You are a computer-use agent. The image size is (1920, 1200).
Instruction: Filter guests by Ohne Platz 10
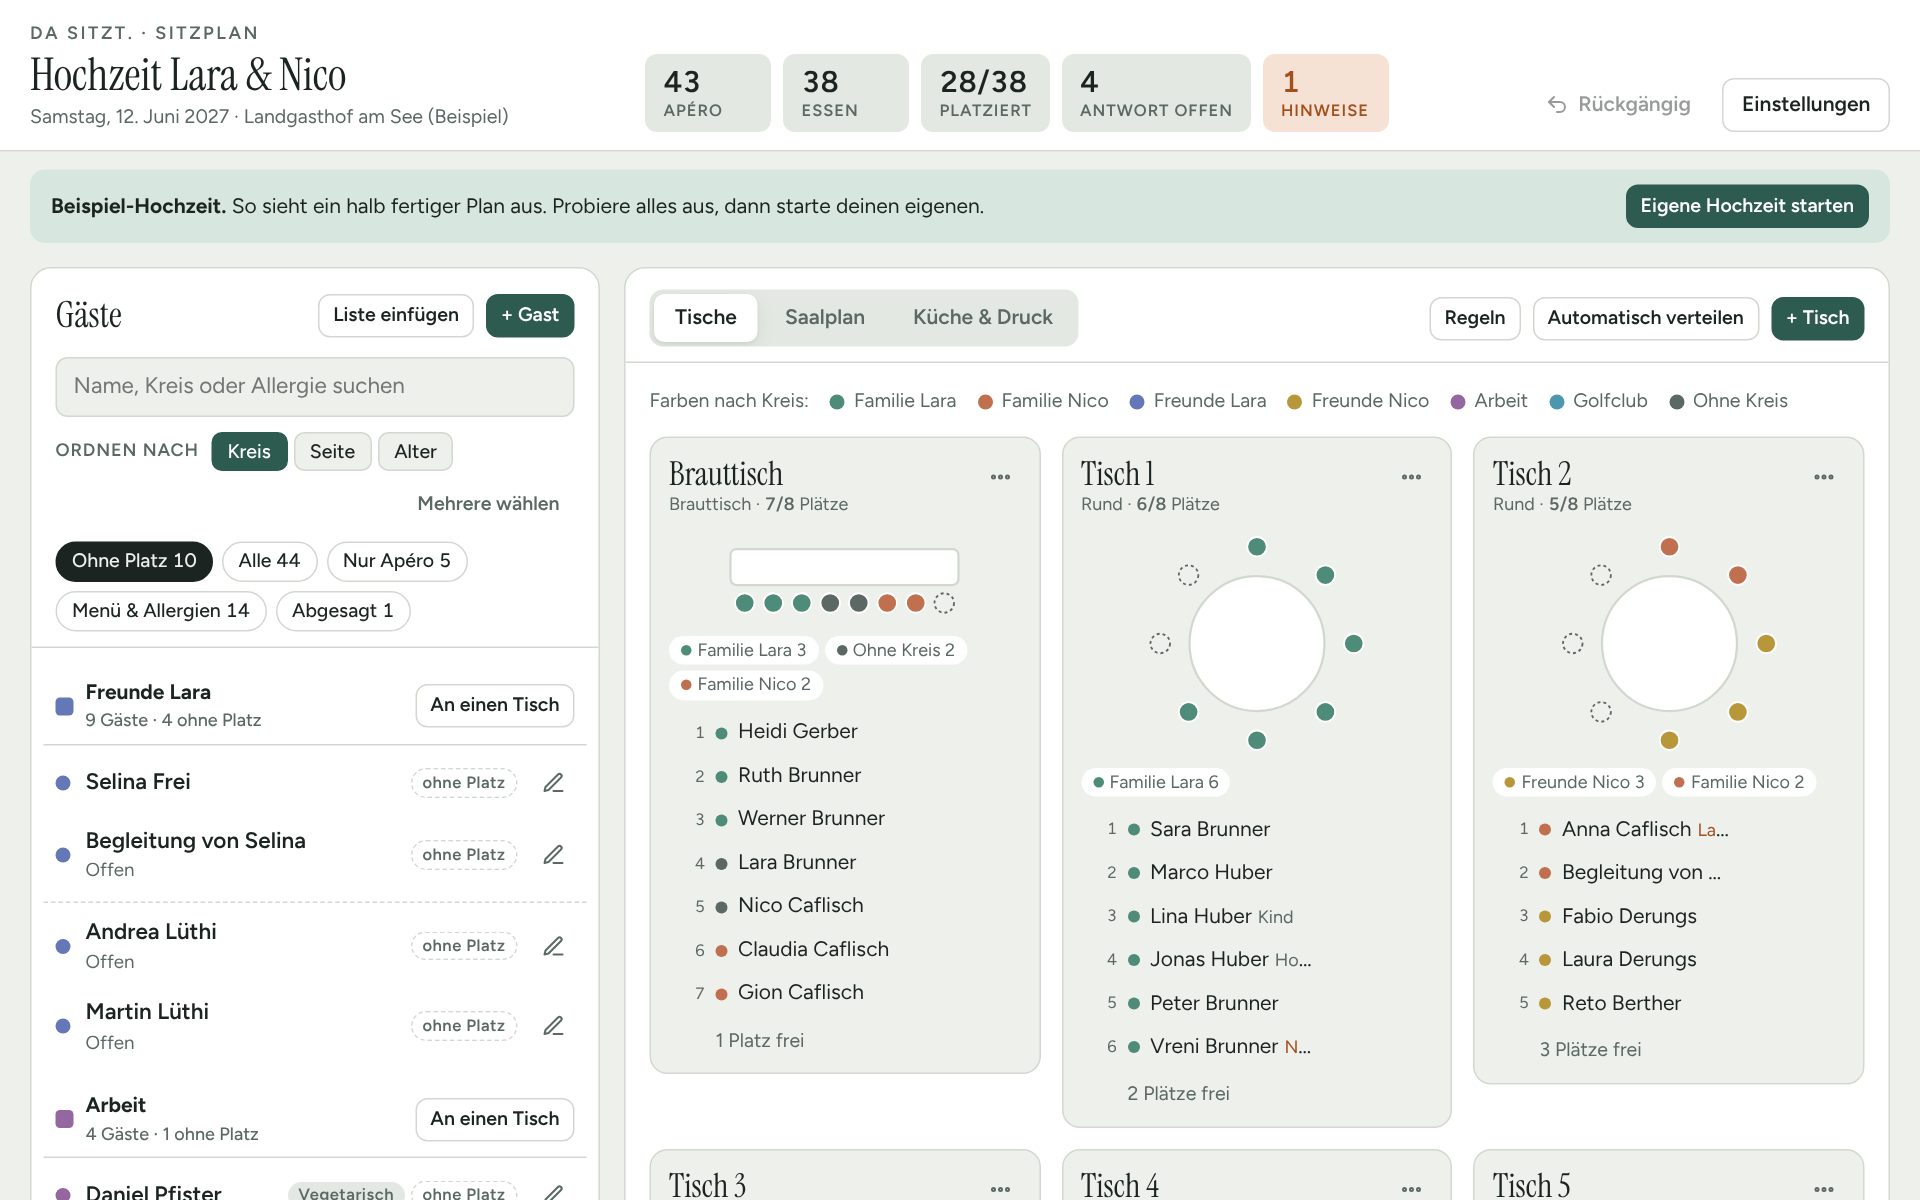[x=134, y=561]
